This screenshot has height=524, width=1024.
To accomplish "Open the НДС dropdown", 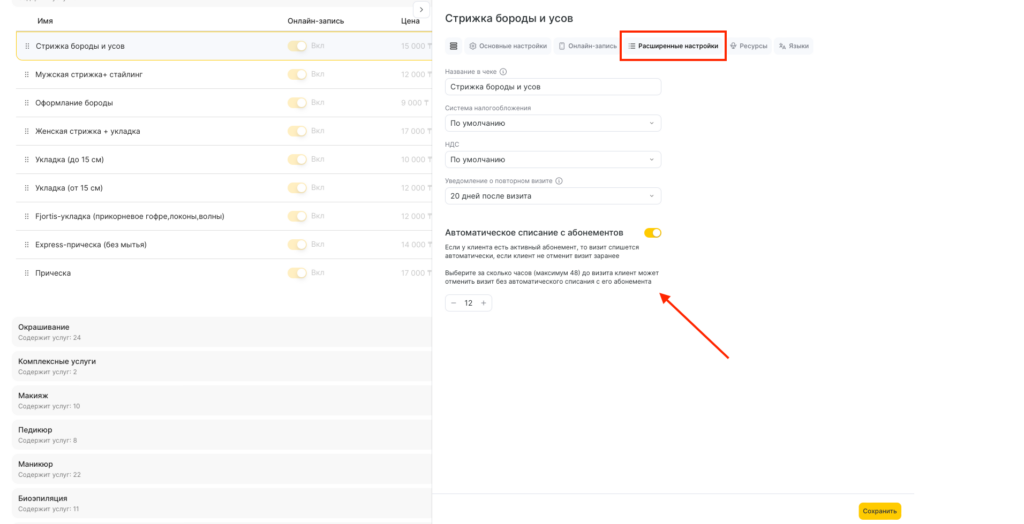I will coord(553,159).
